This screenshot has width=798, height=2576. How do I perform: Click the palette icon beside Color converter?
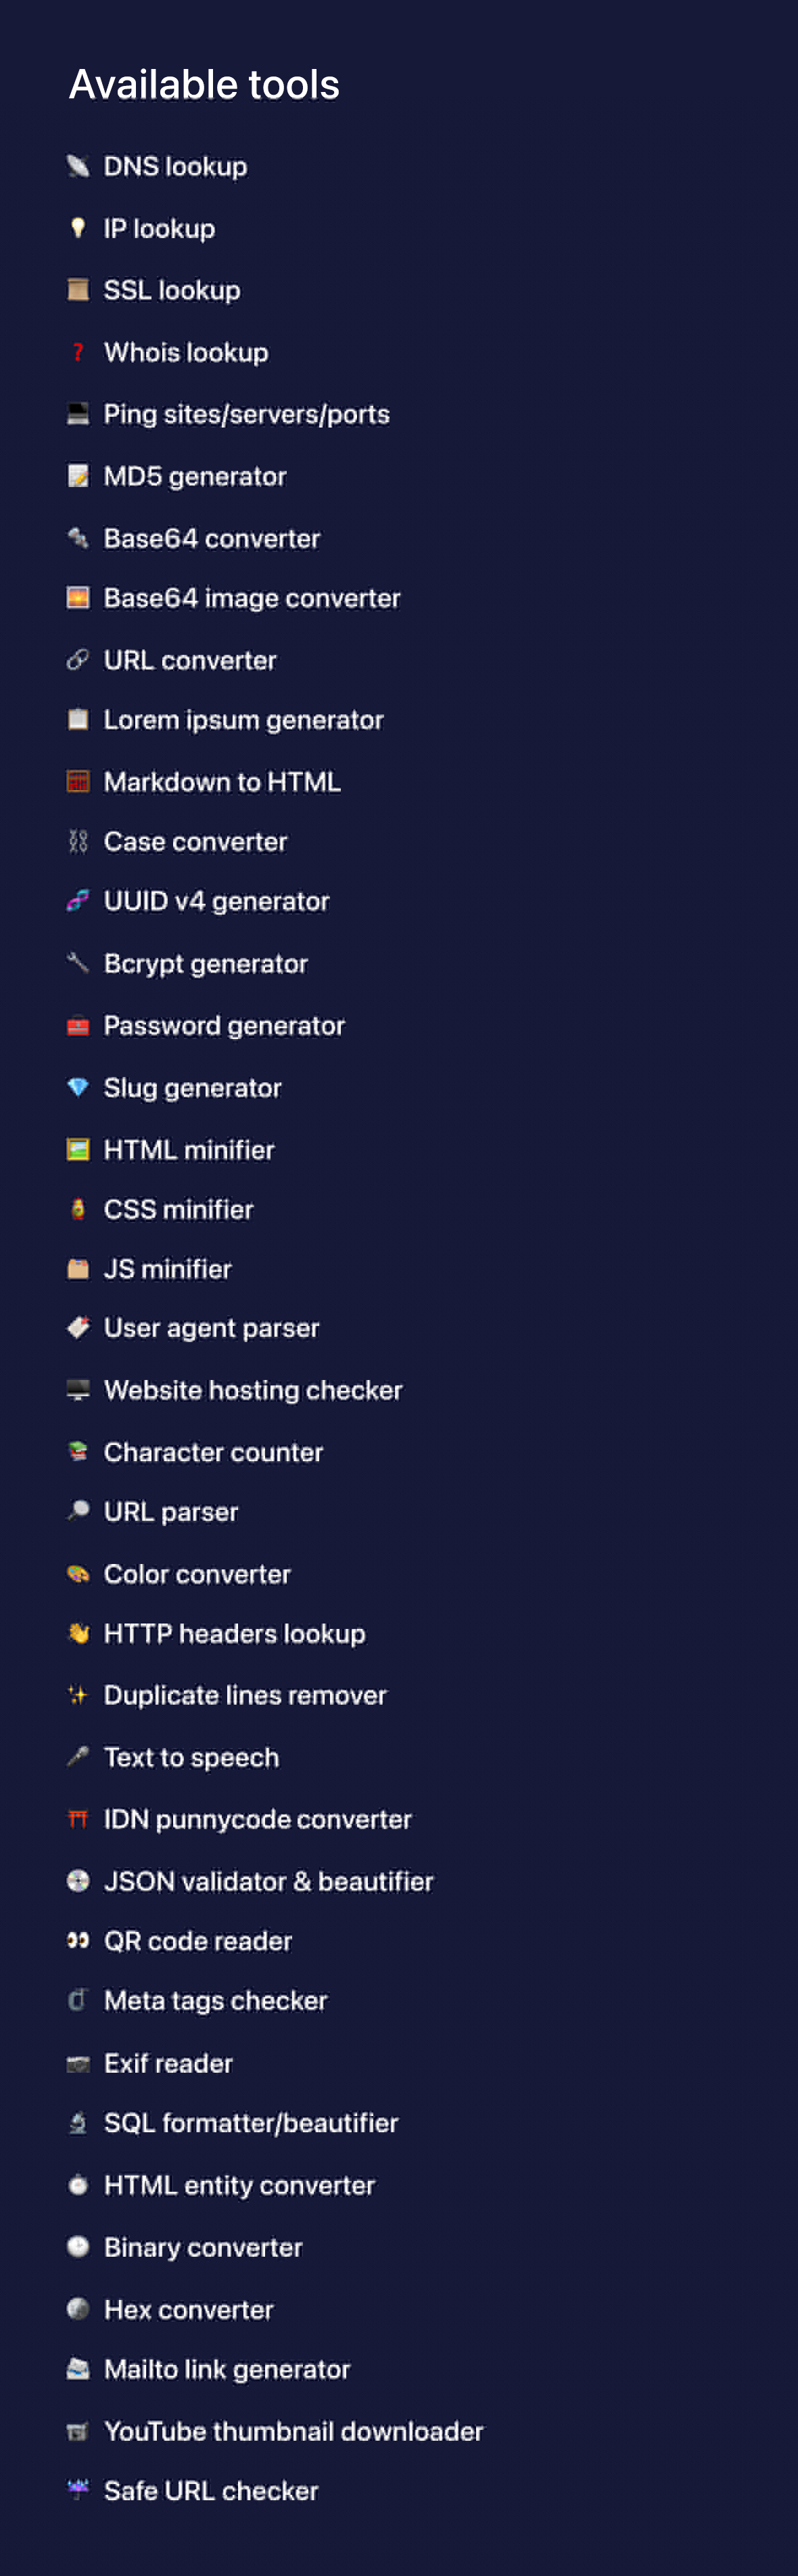point(78,1574)
